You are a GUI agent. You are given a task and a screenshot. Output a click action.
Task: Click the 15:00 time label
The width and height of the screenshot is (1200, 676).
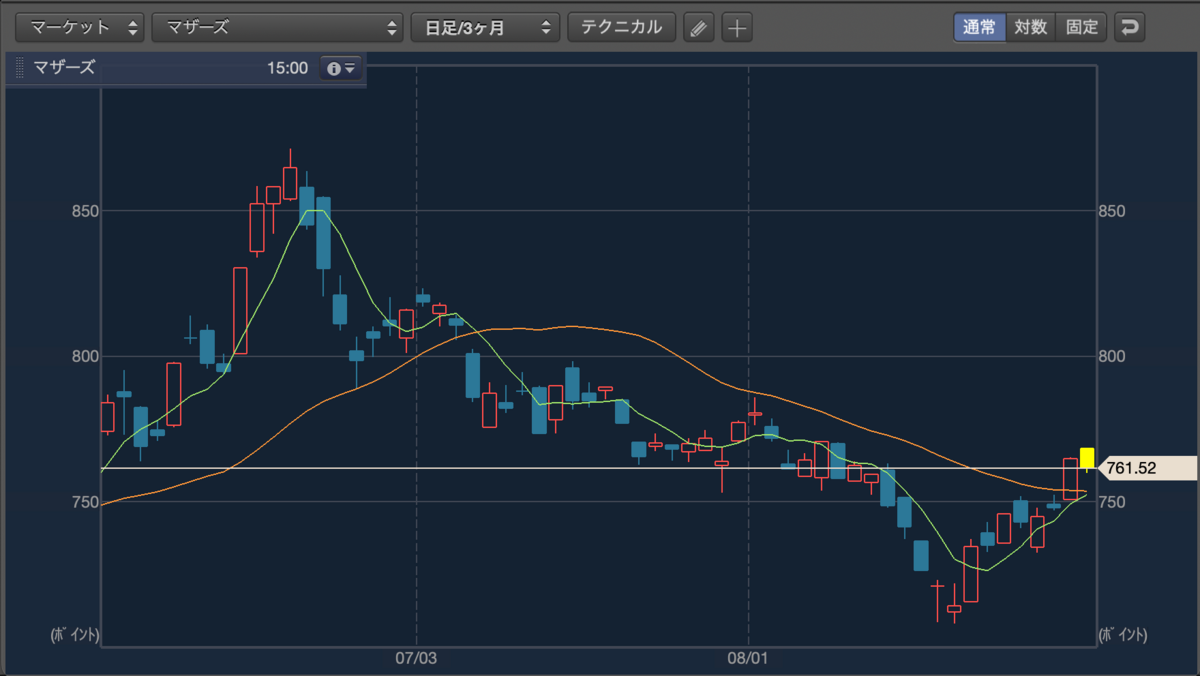[x=287, y=69]
